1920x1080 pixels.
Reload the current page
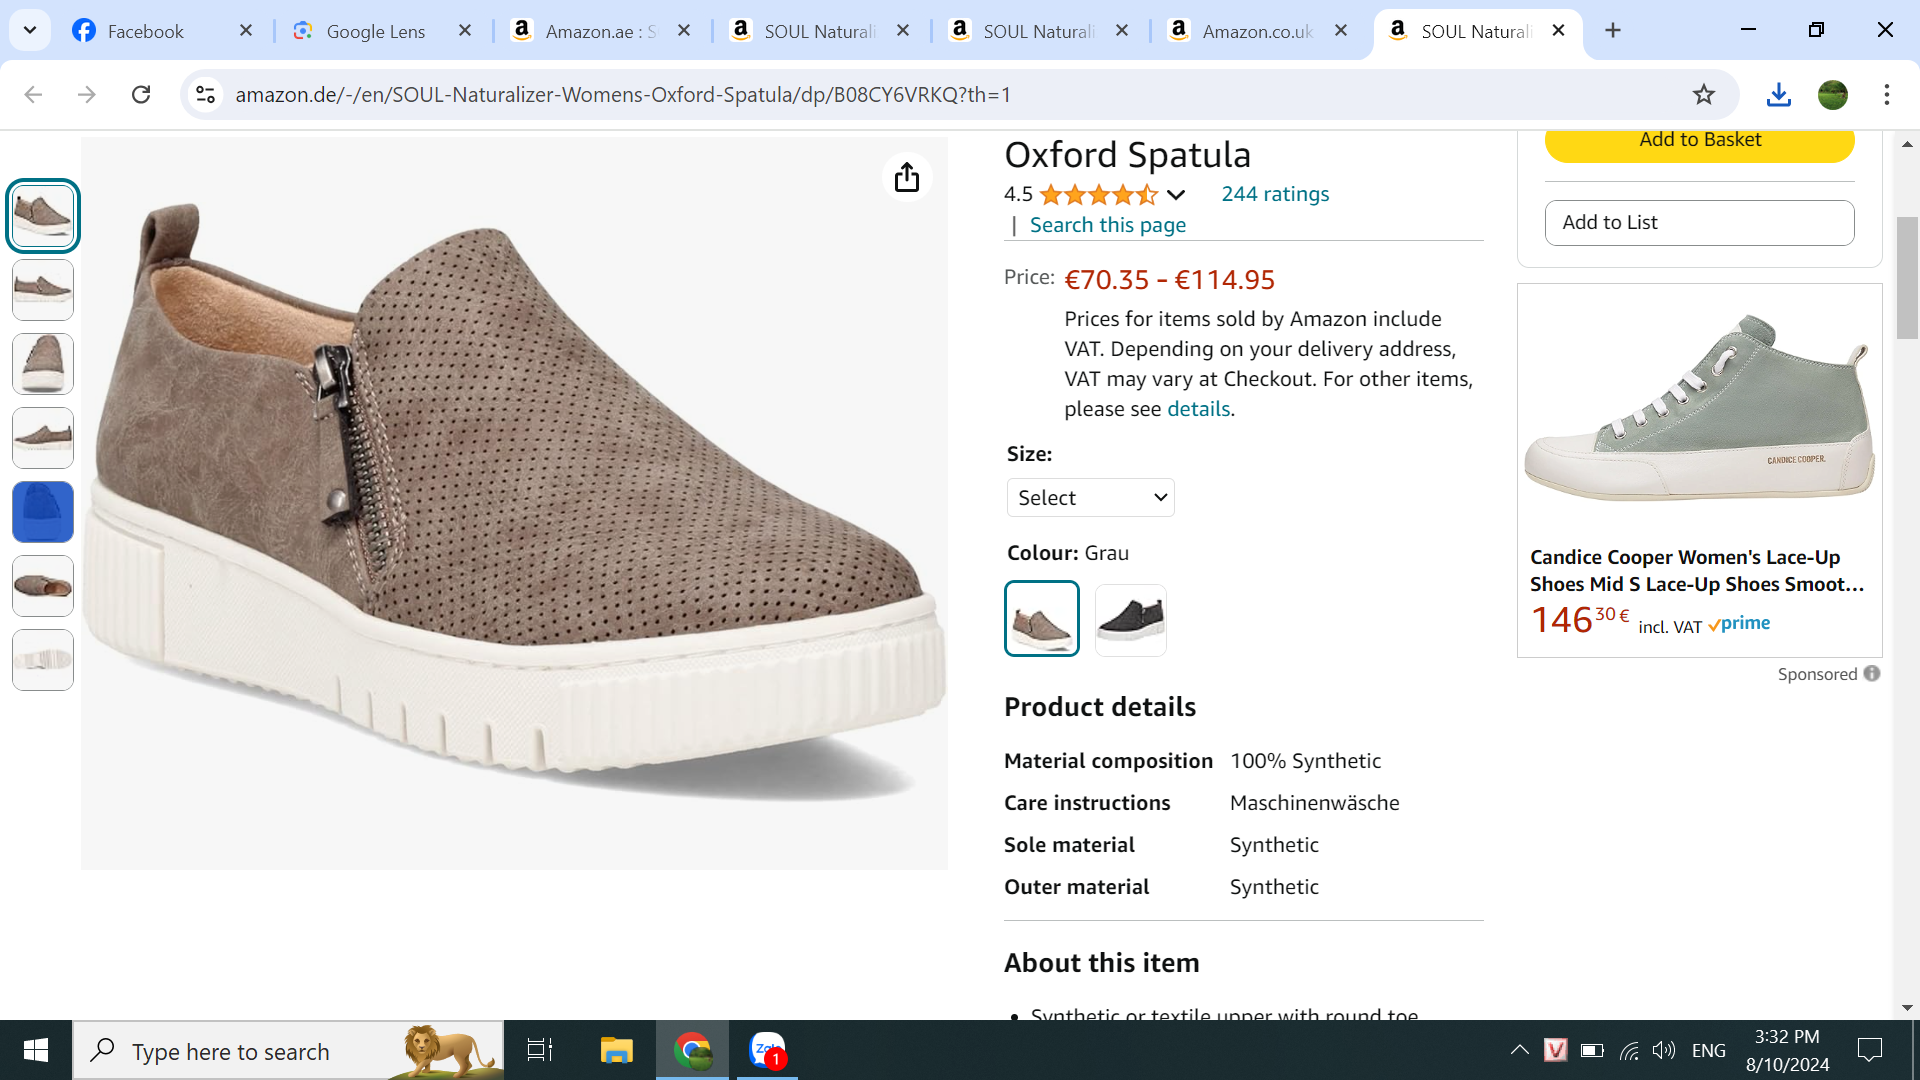pyautogui.click(x=141, y=95)
